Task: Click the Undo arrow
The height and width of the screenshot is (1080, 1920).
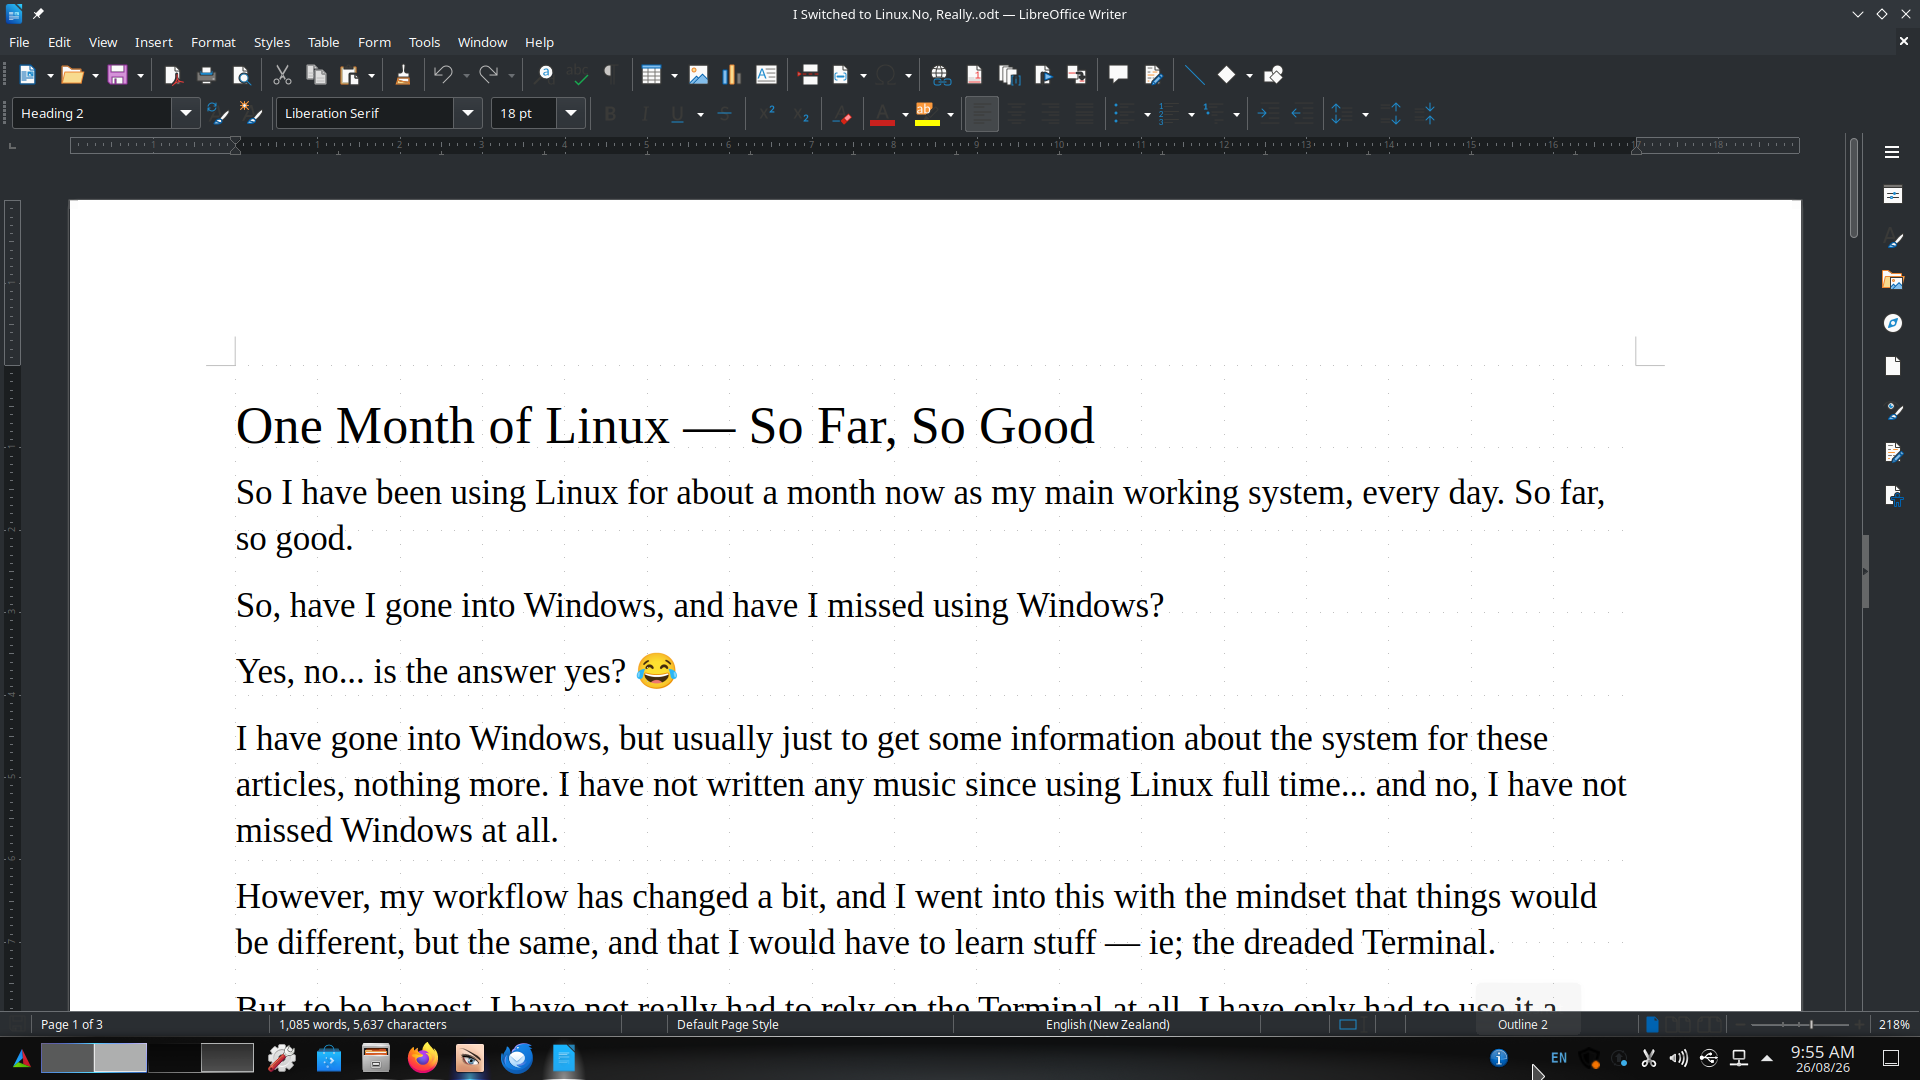Action: tap(443, 75)
